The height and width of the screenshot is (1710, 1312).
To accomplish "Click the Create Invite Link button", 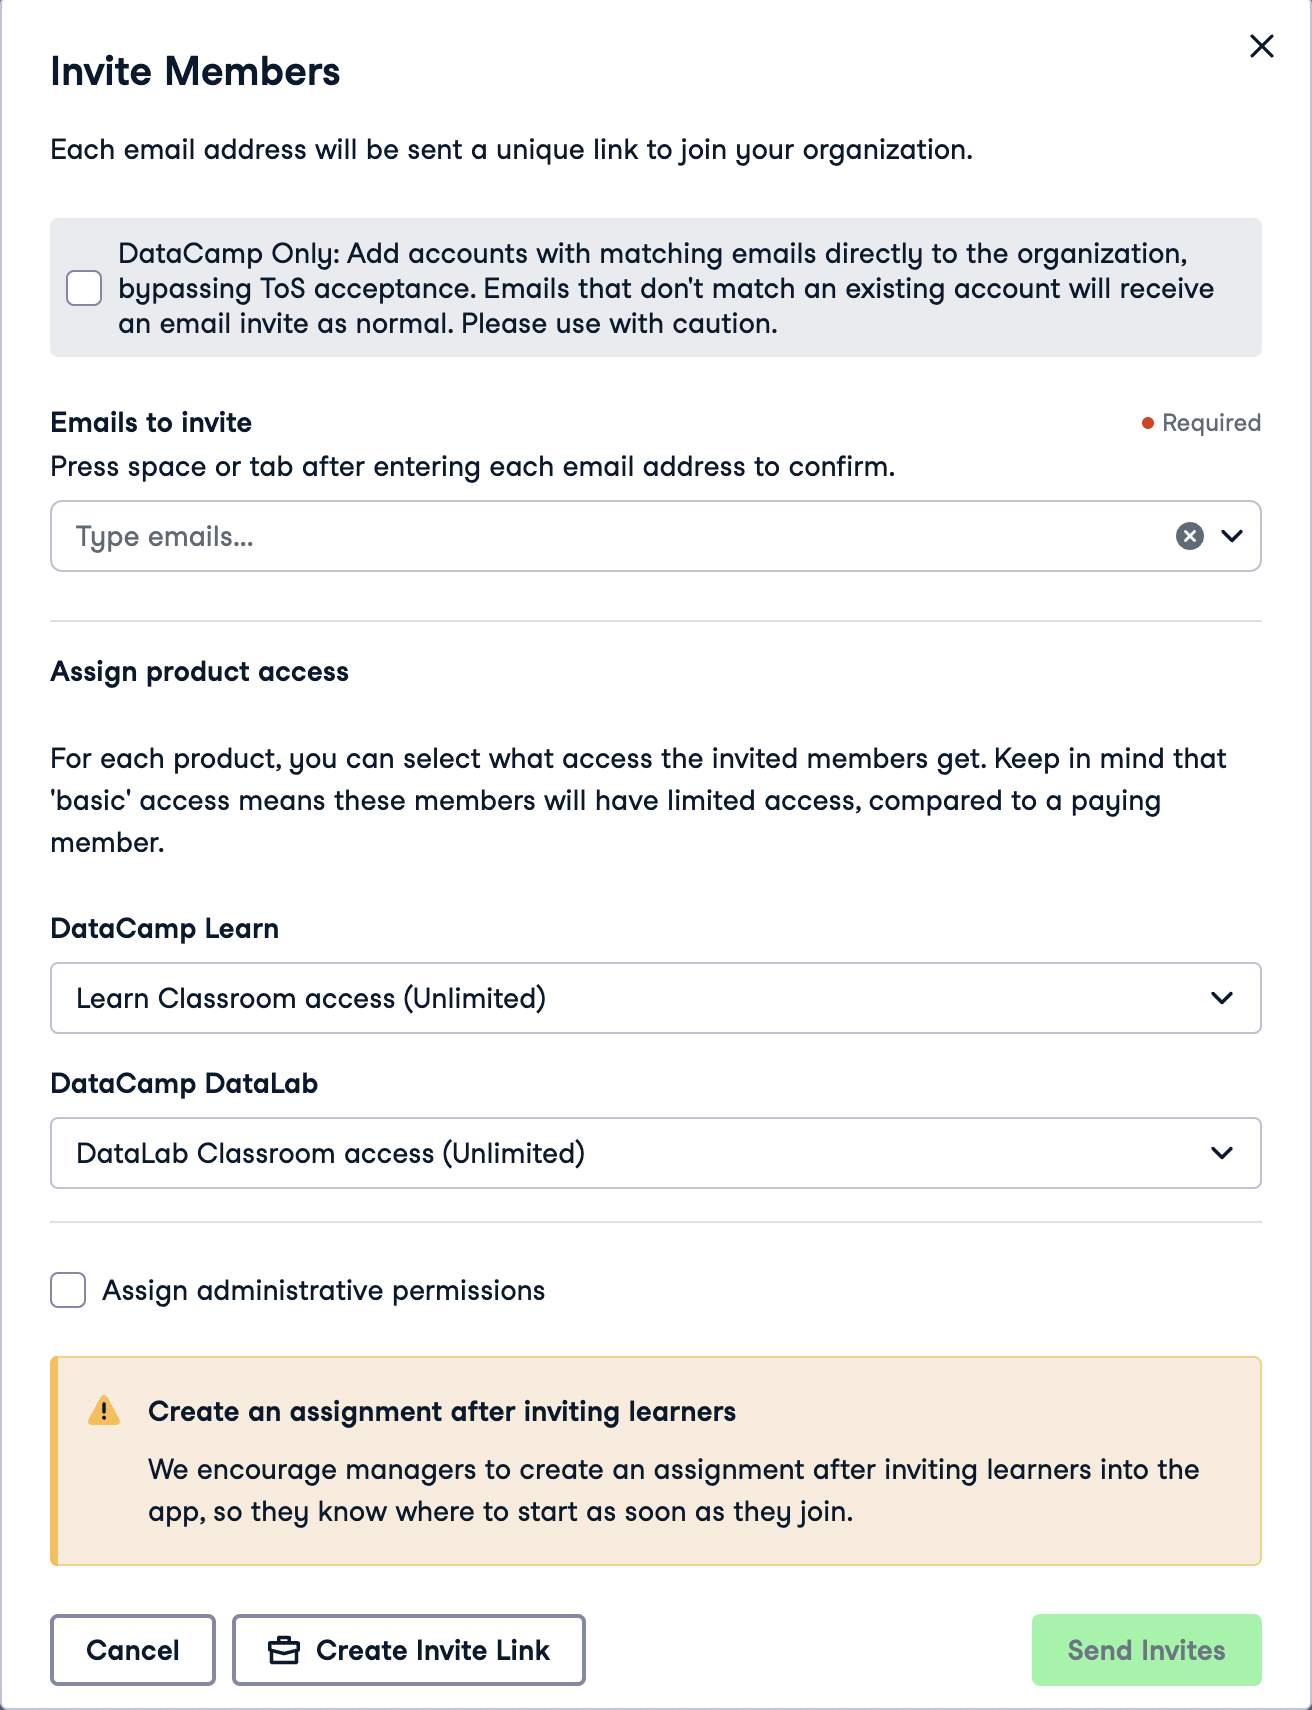I will click(x=409, y=1650).
